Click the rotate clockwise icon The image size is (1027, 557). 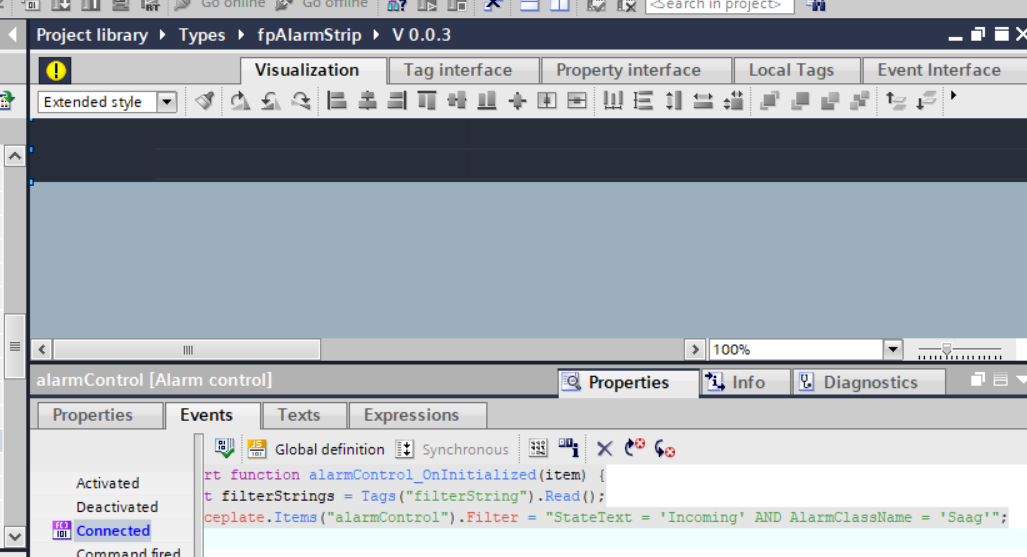click(301, 101)
